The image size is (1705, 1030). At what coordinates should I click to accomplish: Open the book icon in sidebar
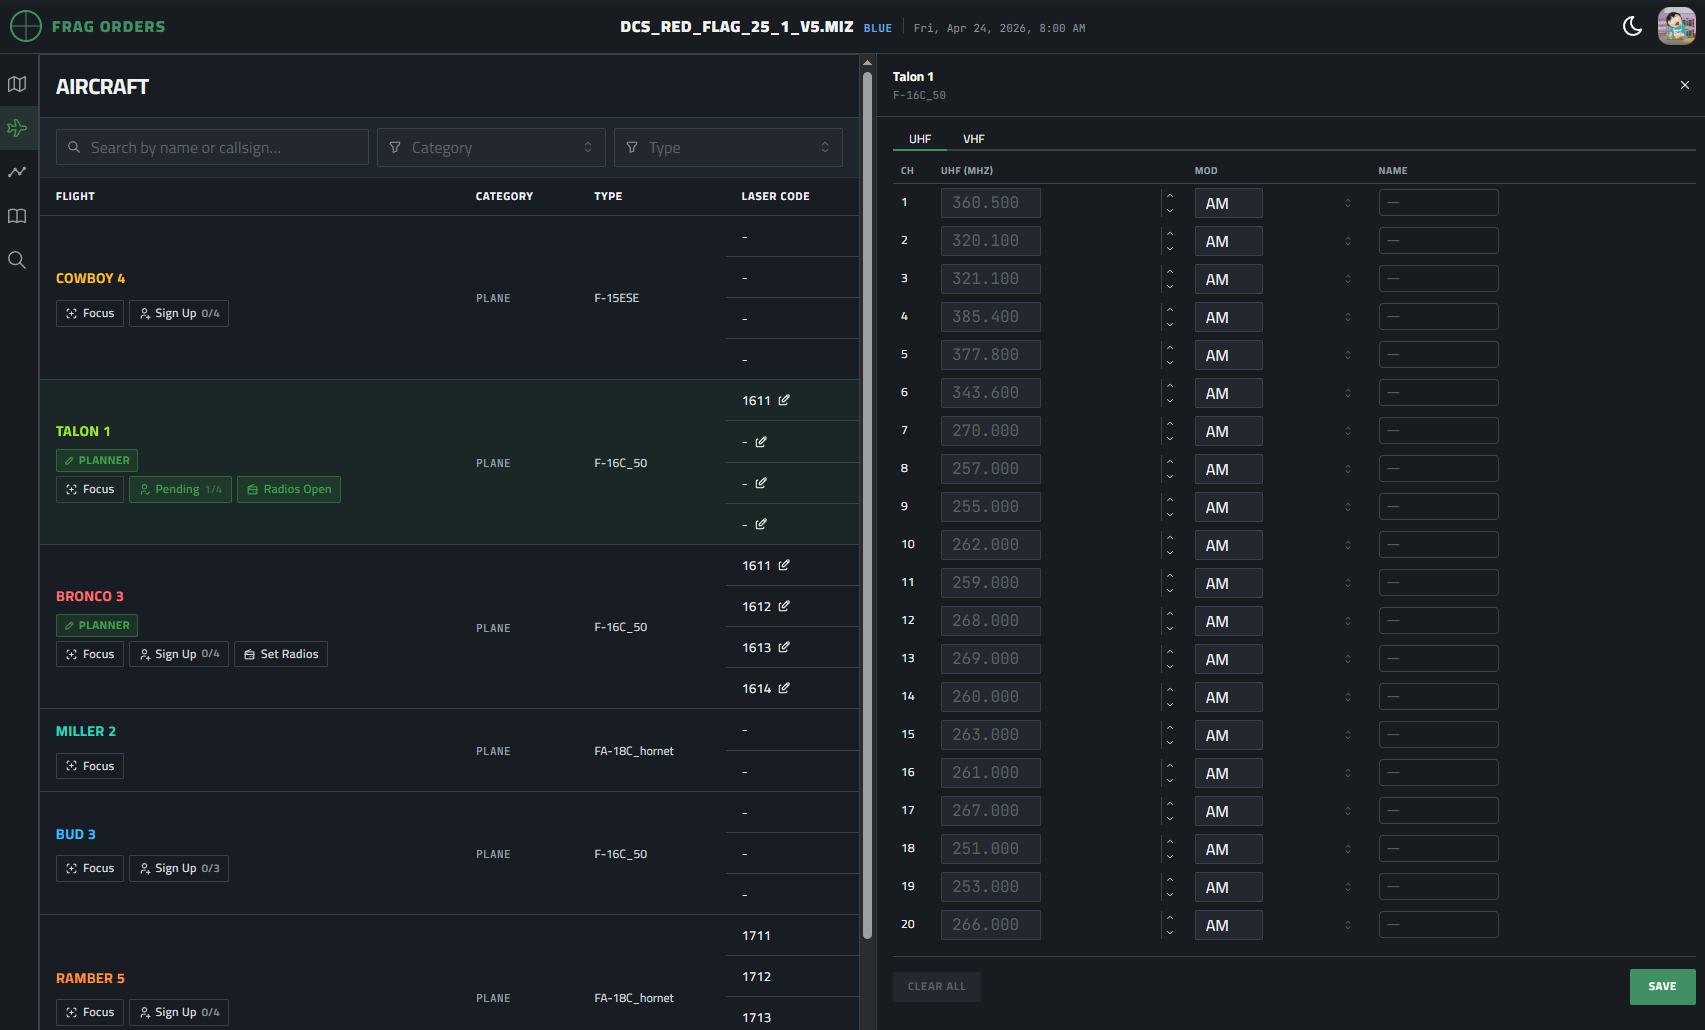point(17,216)
